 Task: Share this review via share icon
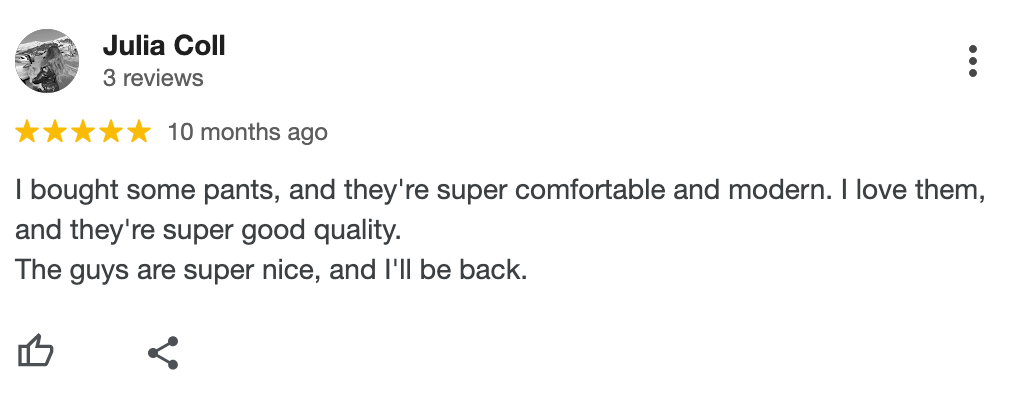coord(163,353)
